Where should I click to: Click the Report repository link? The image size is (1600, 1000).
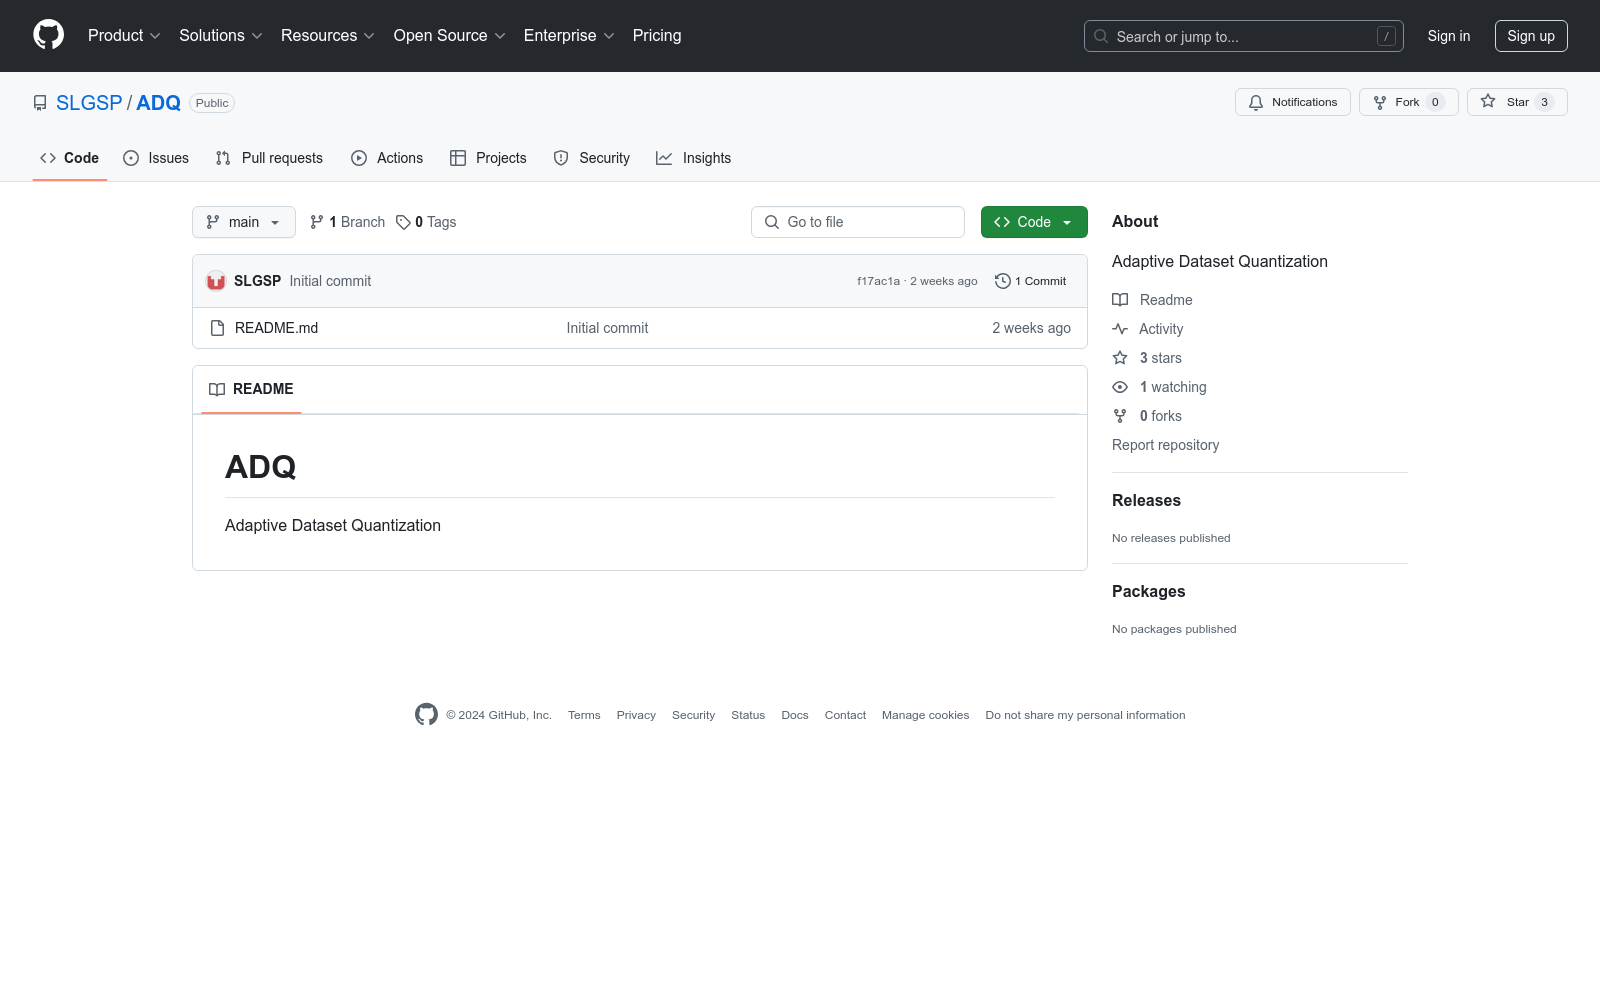point(1165,445)
